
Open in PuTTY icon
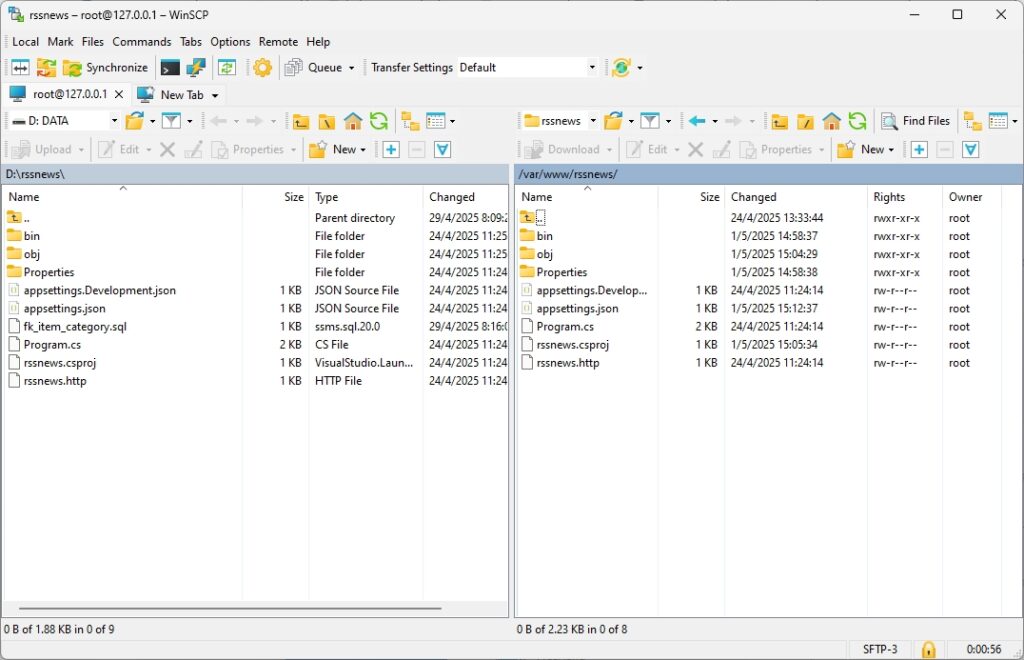[195, 67]
